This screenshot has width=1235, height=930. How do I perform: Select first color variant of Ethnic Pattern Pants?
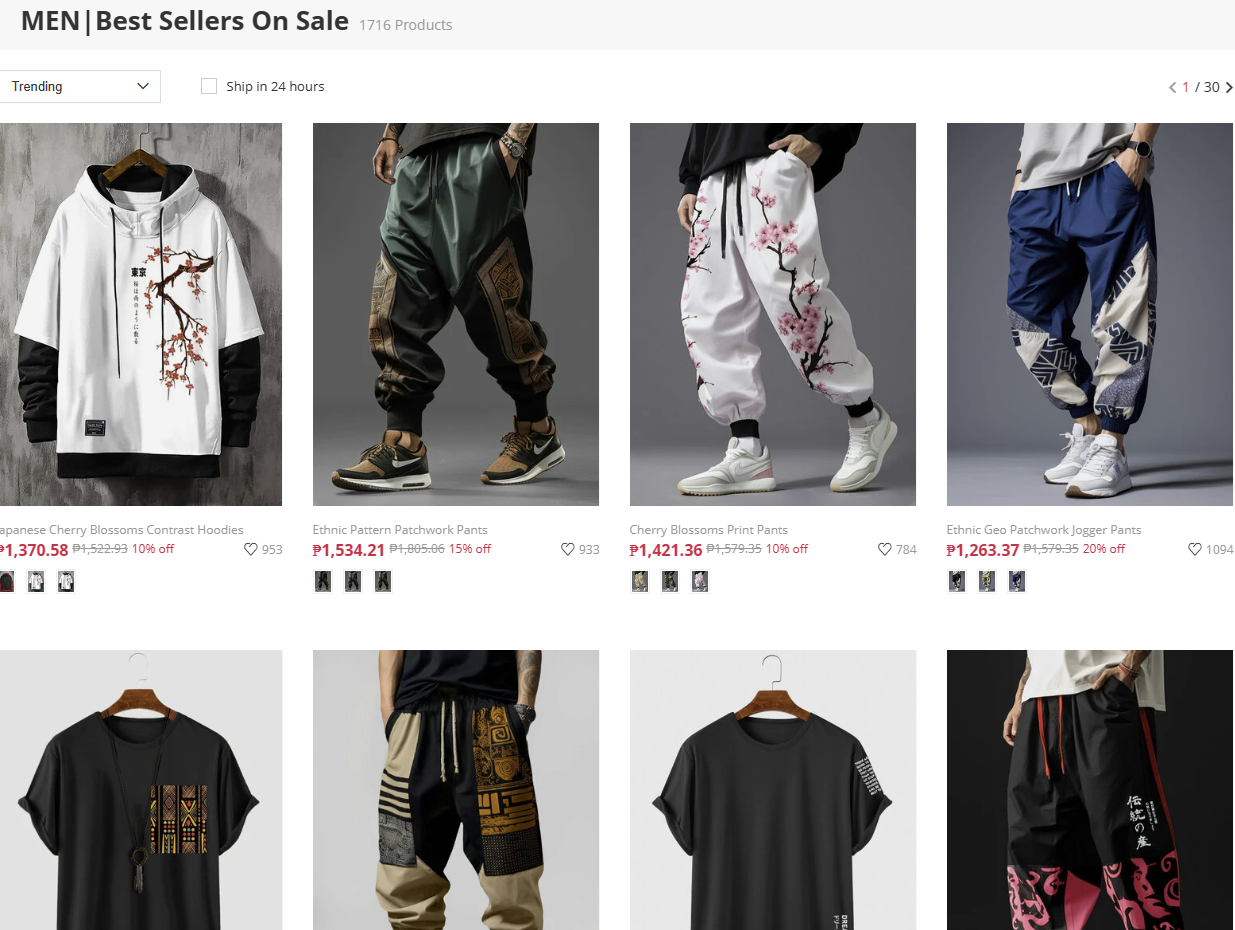[x=323, y=581]
